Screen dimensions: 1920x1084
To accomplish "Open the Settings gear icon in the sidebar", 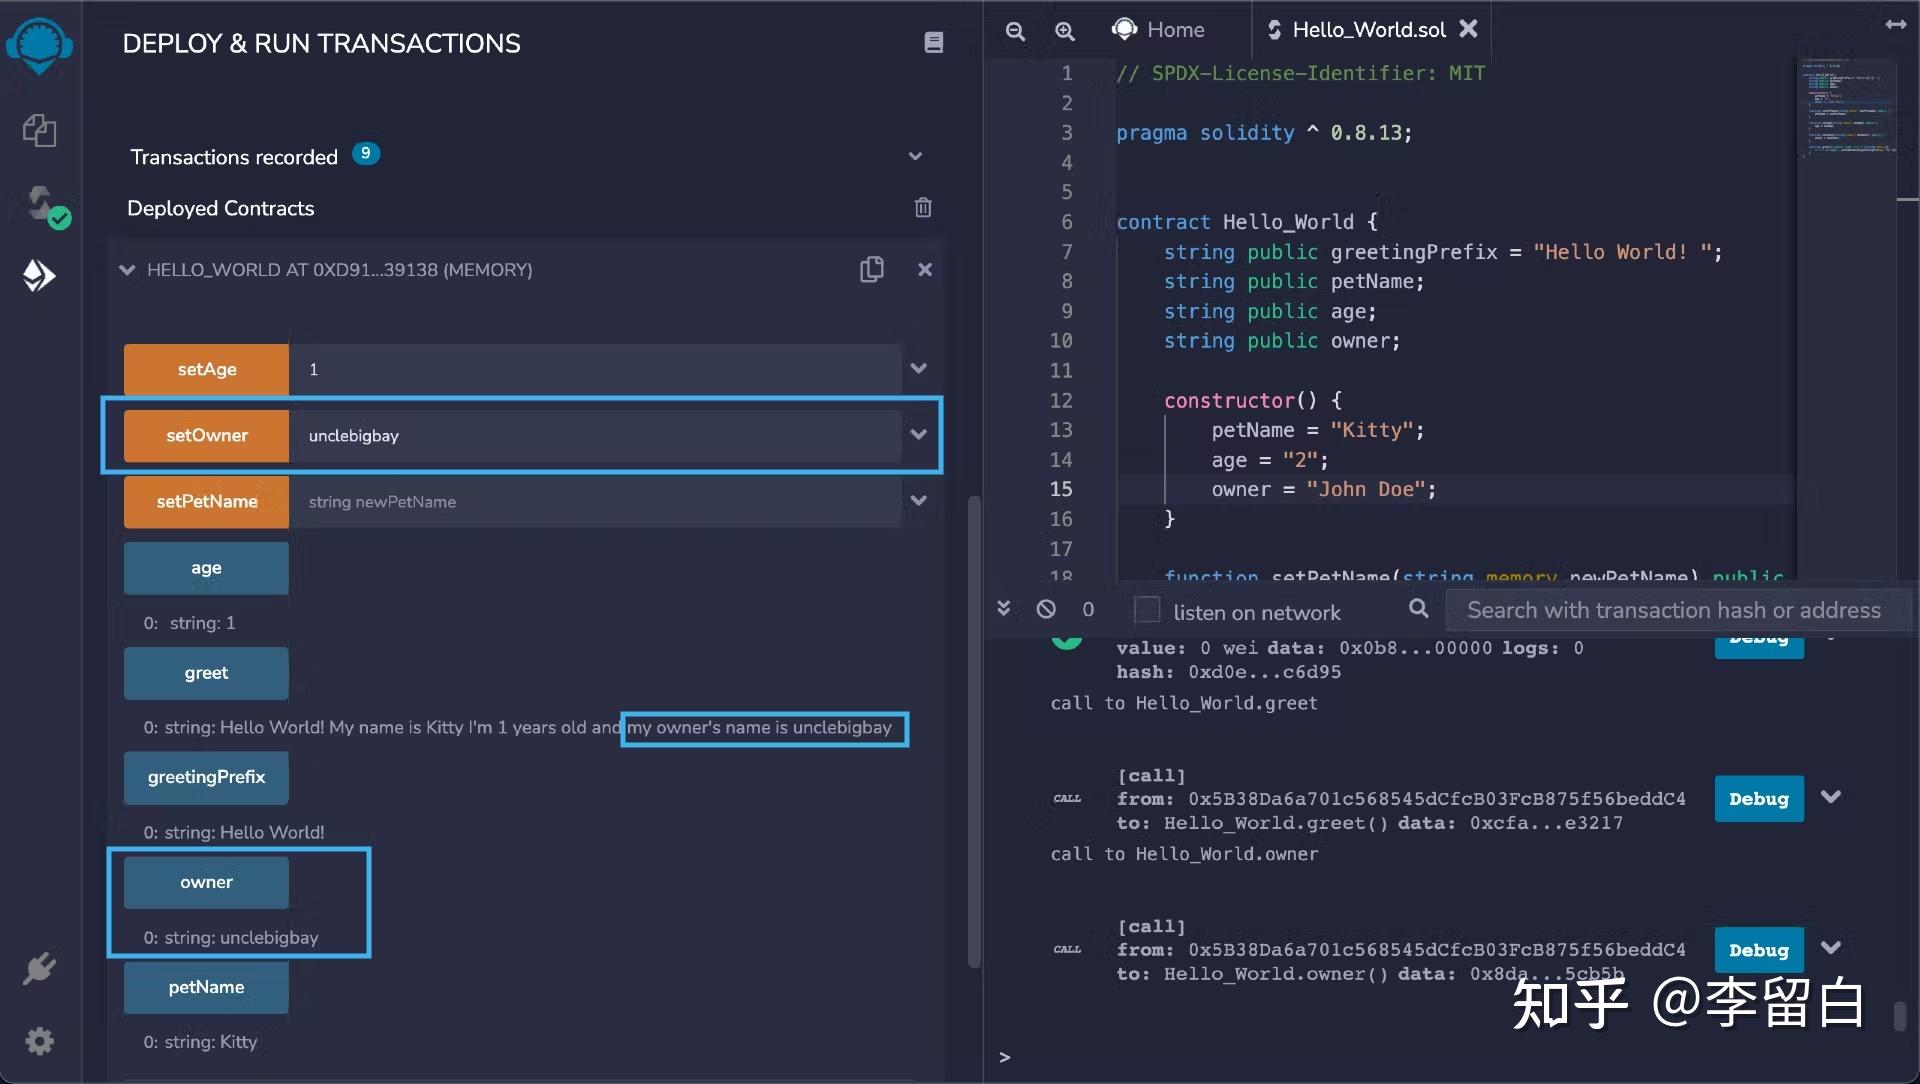I will click(40, 1041).
